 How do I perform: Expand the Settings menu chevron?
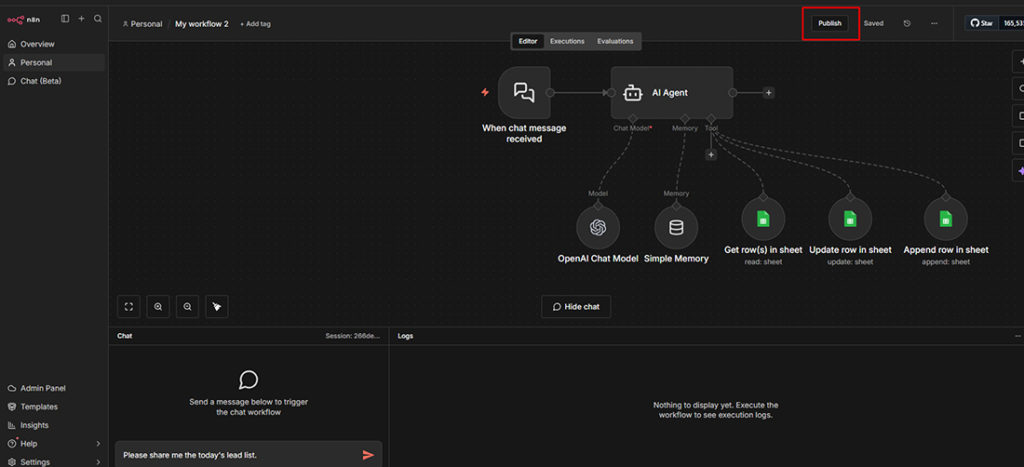[x=99, y=462]
